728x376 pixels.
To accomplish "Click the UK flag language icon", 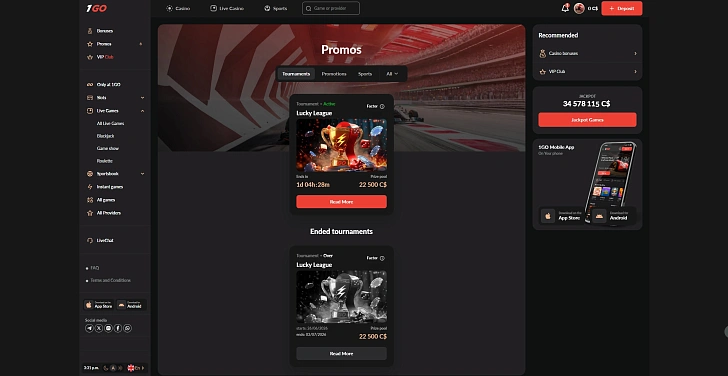I will (x=130, y=368).
